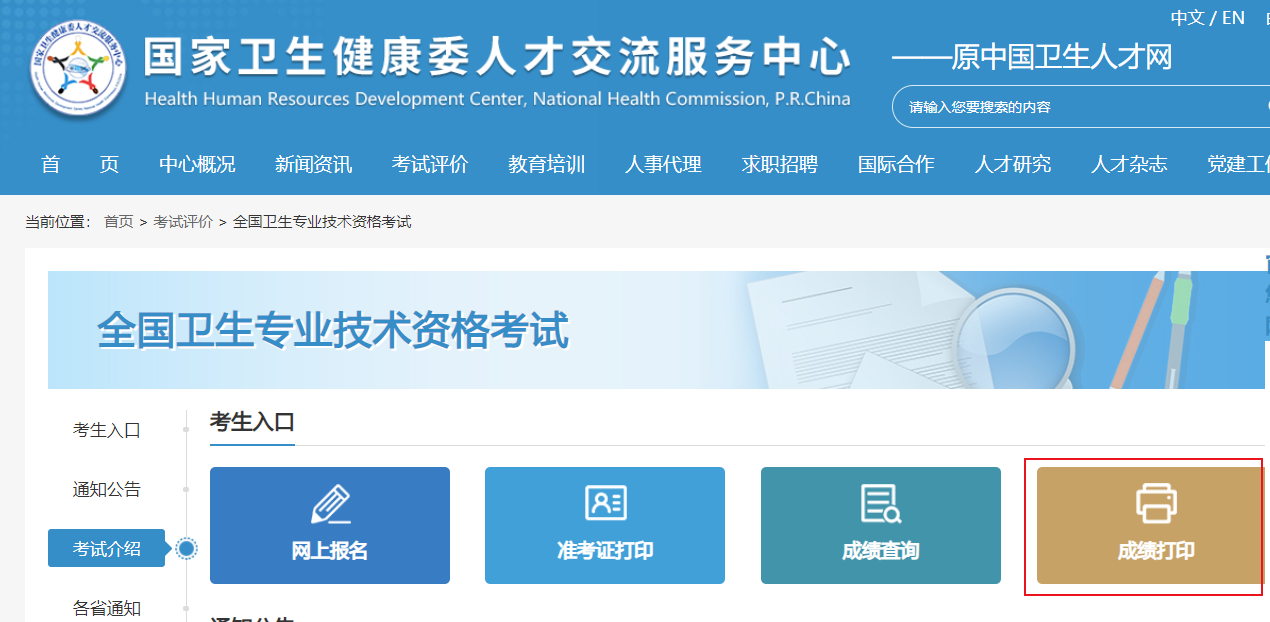Click the 首页 breadcrumb link
The image size is (1270, 622).
tap(118, 222)
